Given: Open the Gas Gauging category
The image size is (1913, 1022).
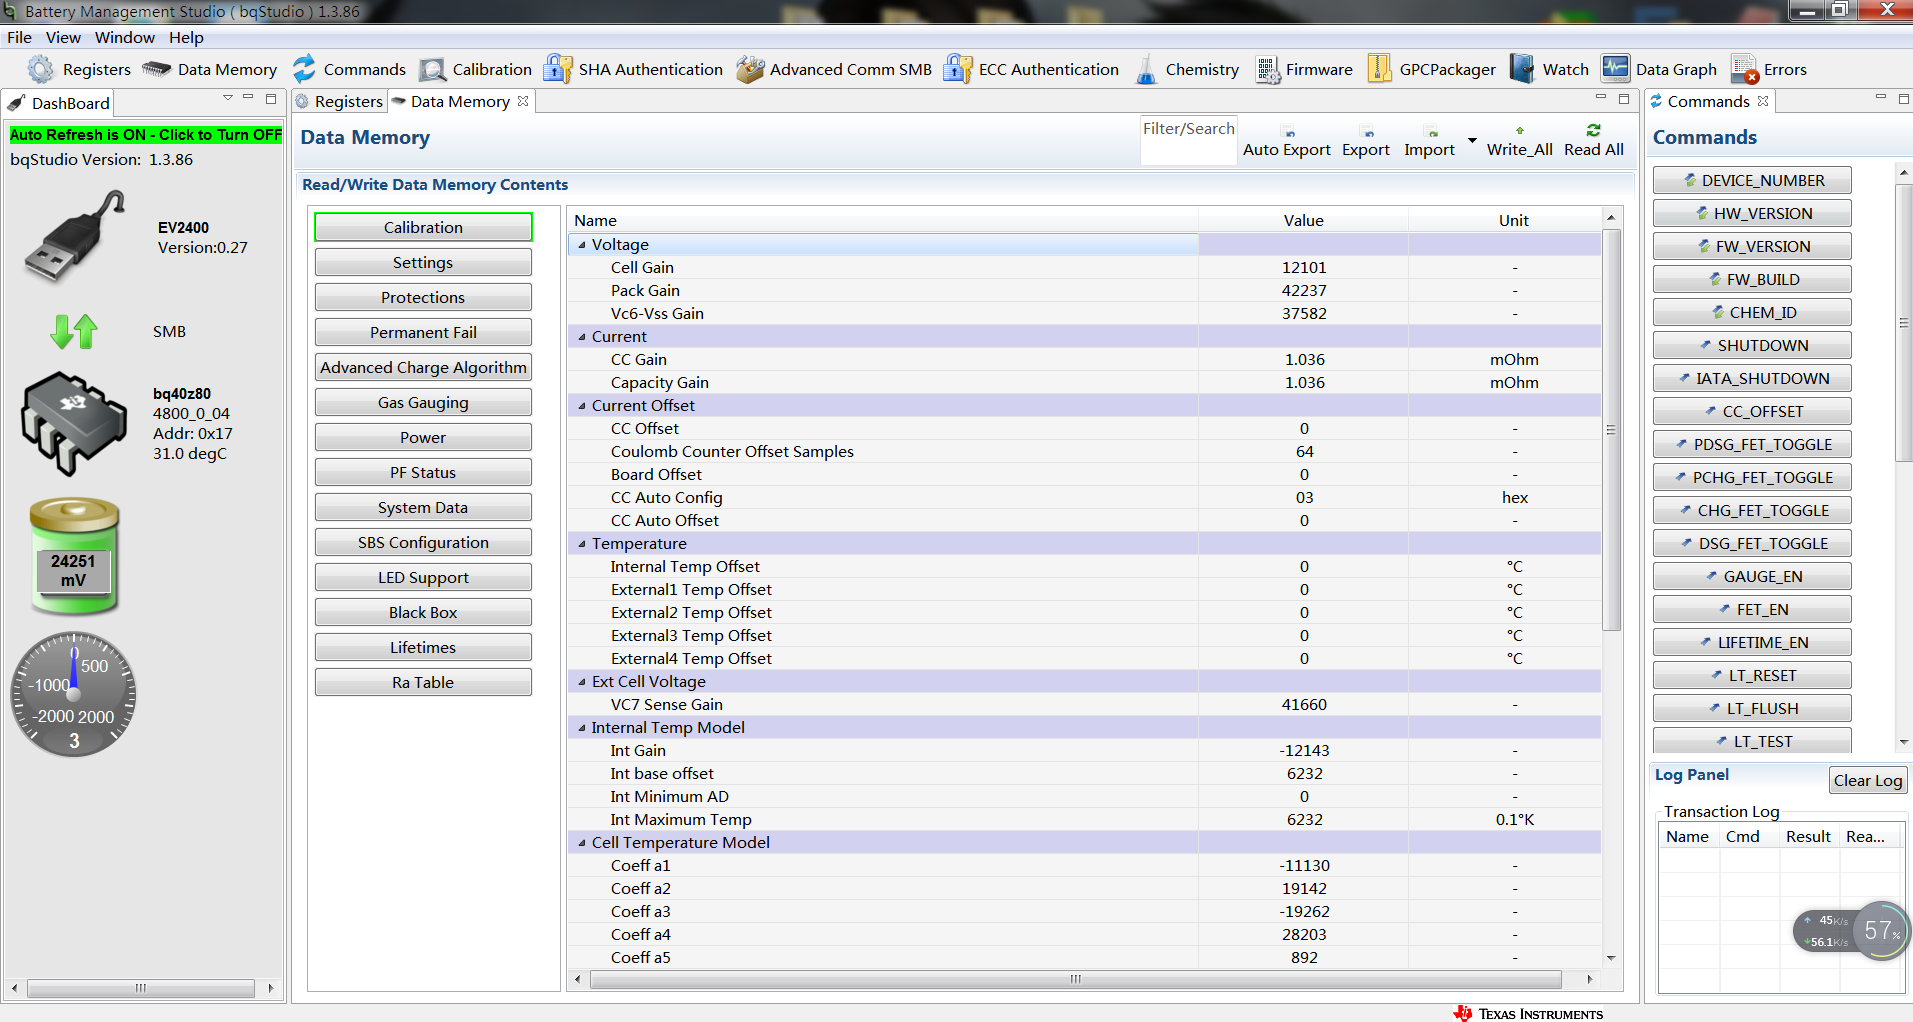Looking at the screenshot, I should point(423,402).
